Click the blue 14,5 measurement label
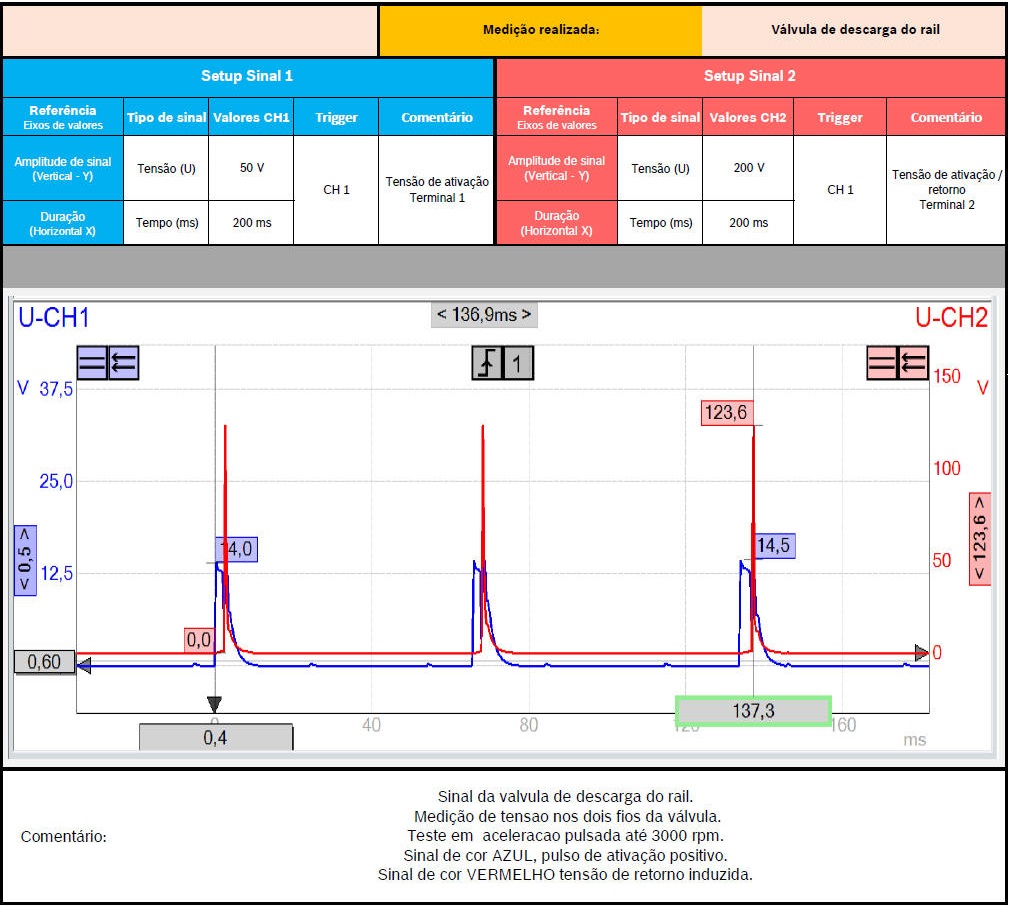1011x907 pixels. point(774,546)
